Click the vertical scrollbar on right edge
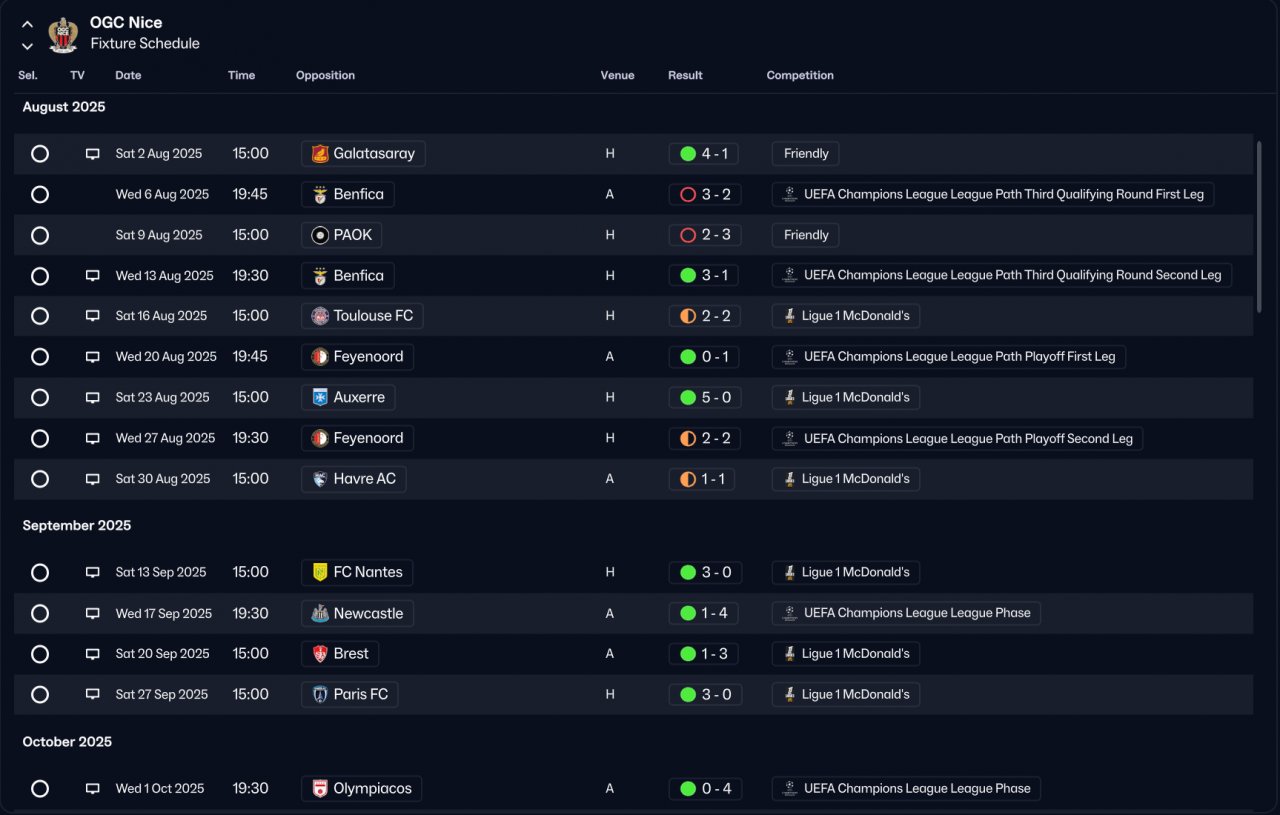1280x815 pixels. [1259, 226]
